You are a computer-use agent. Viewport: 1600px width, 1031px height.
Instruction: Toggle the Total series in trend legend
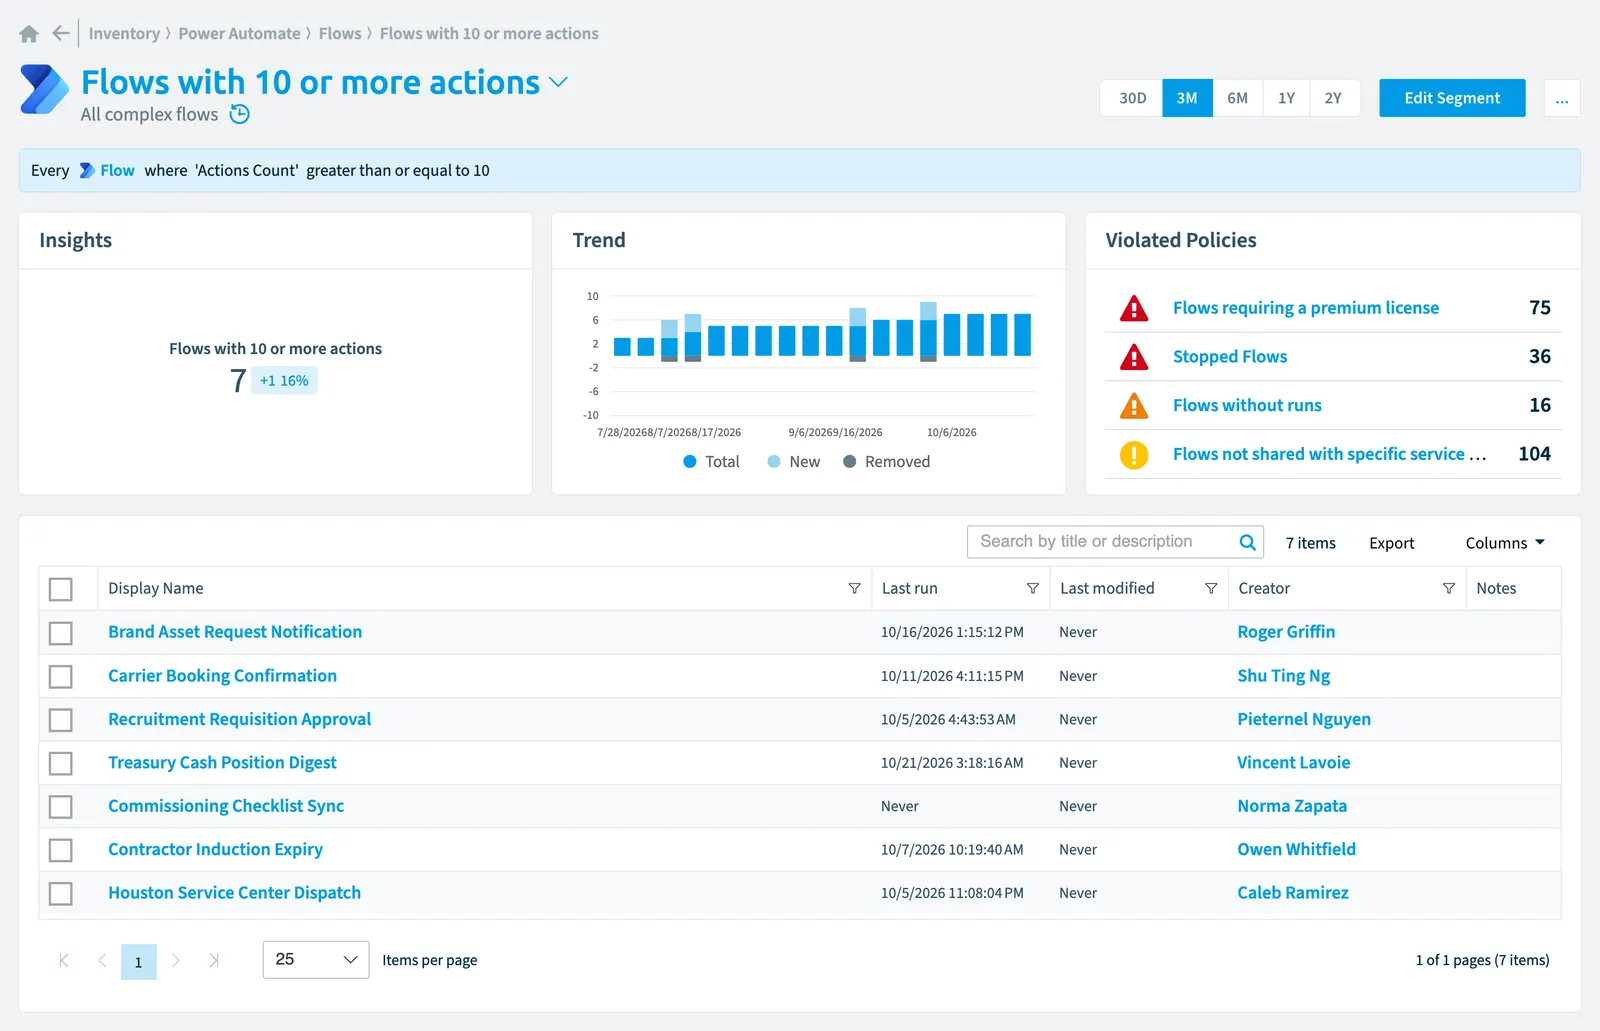[x=711, y=462]
